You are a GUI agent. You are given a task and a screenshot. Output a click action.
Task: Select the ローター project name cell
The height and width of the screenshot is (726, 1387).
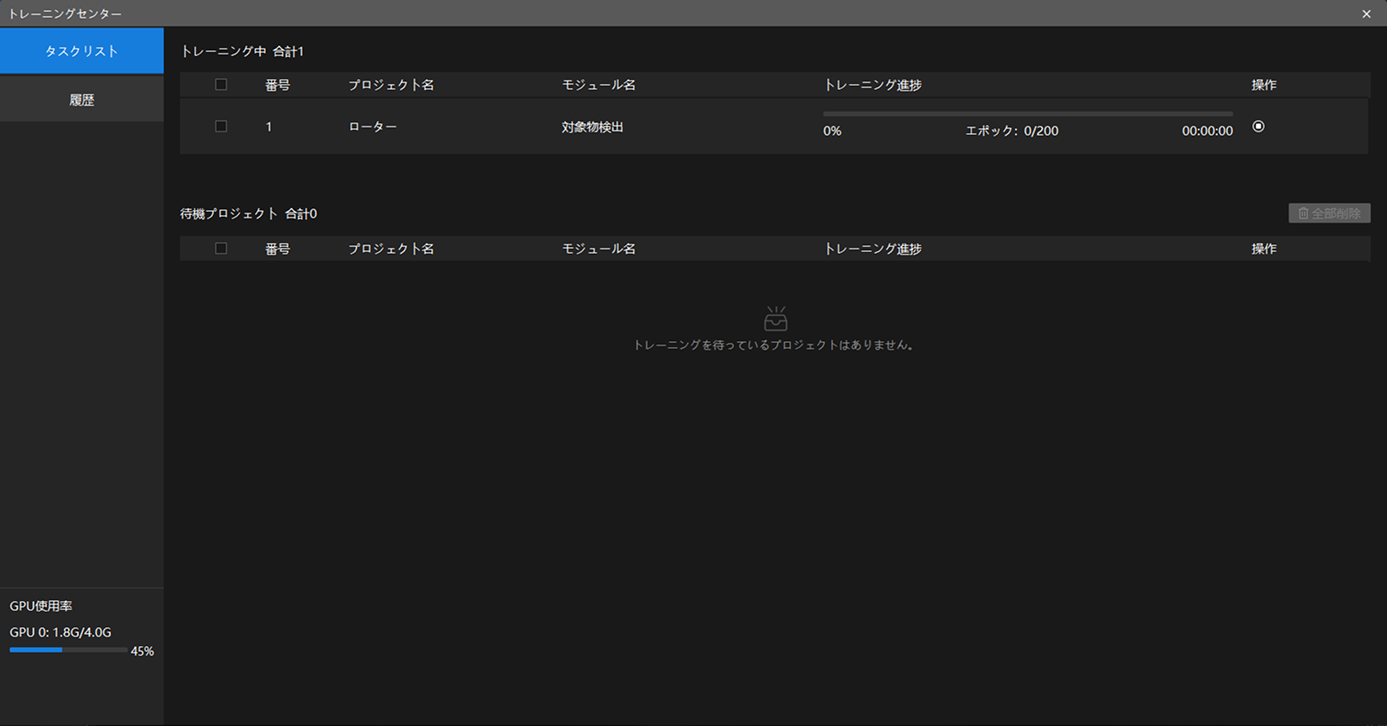pos(373,127)
